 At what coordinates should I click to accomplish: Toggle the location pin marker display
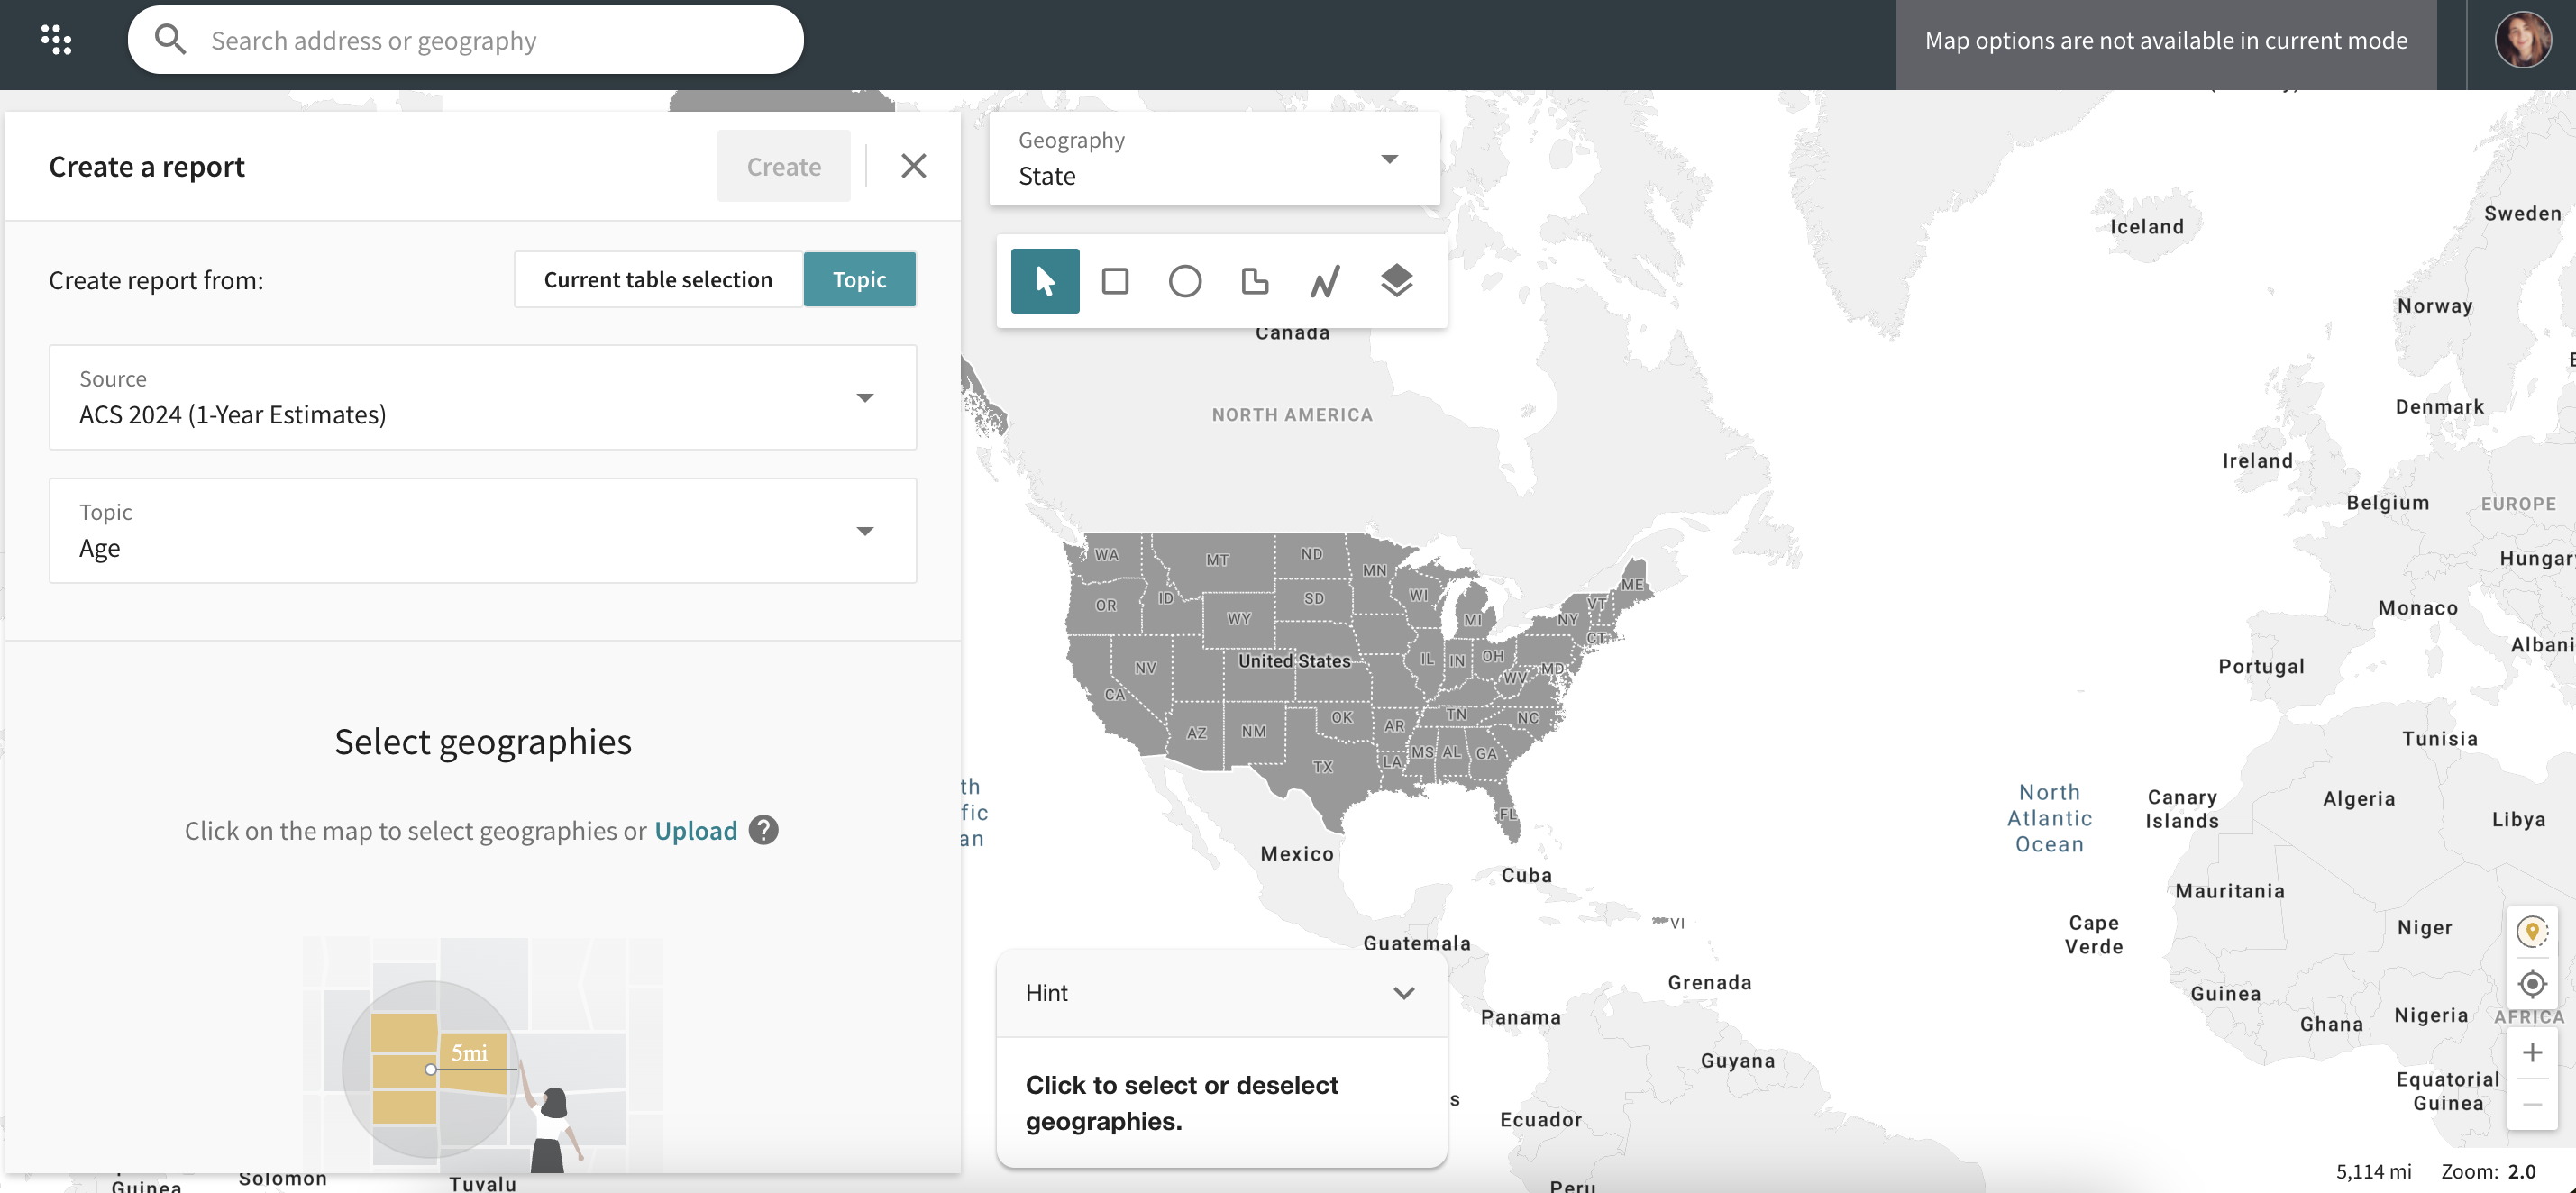[2533, 930]
